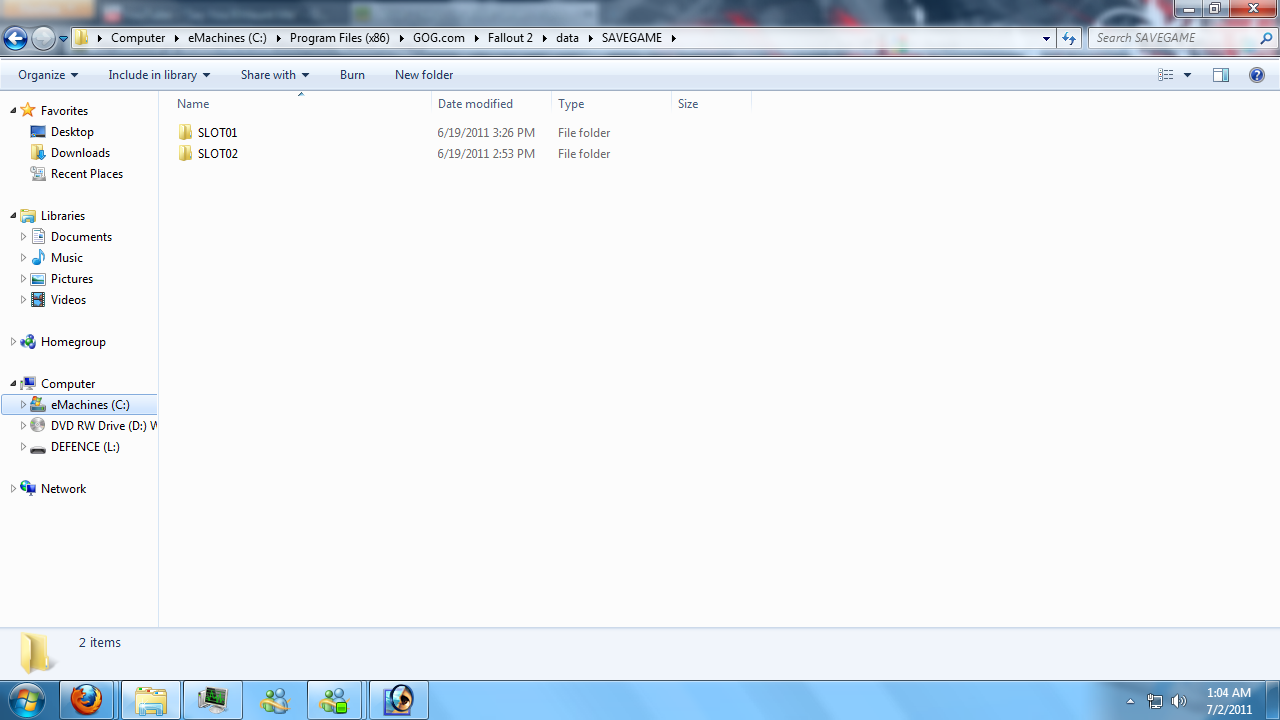Expand the Videos library triangle
Viewport: 1280px width, 720px height.
[x=23, y=300]
